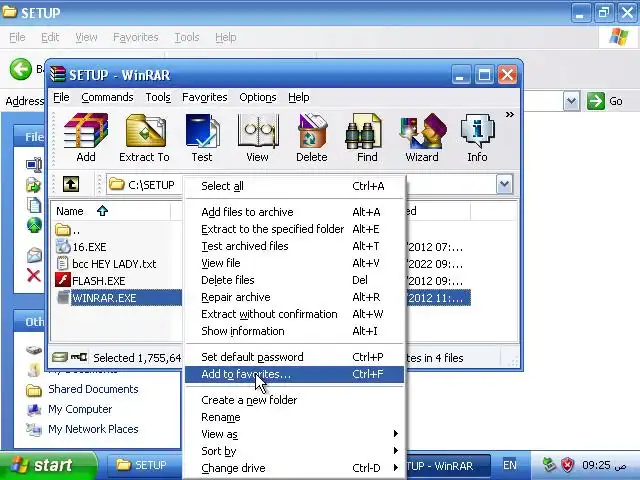Go up one folder level via the arrow icon
Screen dimensions: 640x480
click(71, 184)
